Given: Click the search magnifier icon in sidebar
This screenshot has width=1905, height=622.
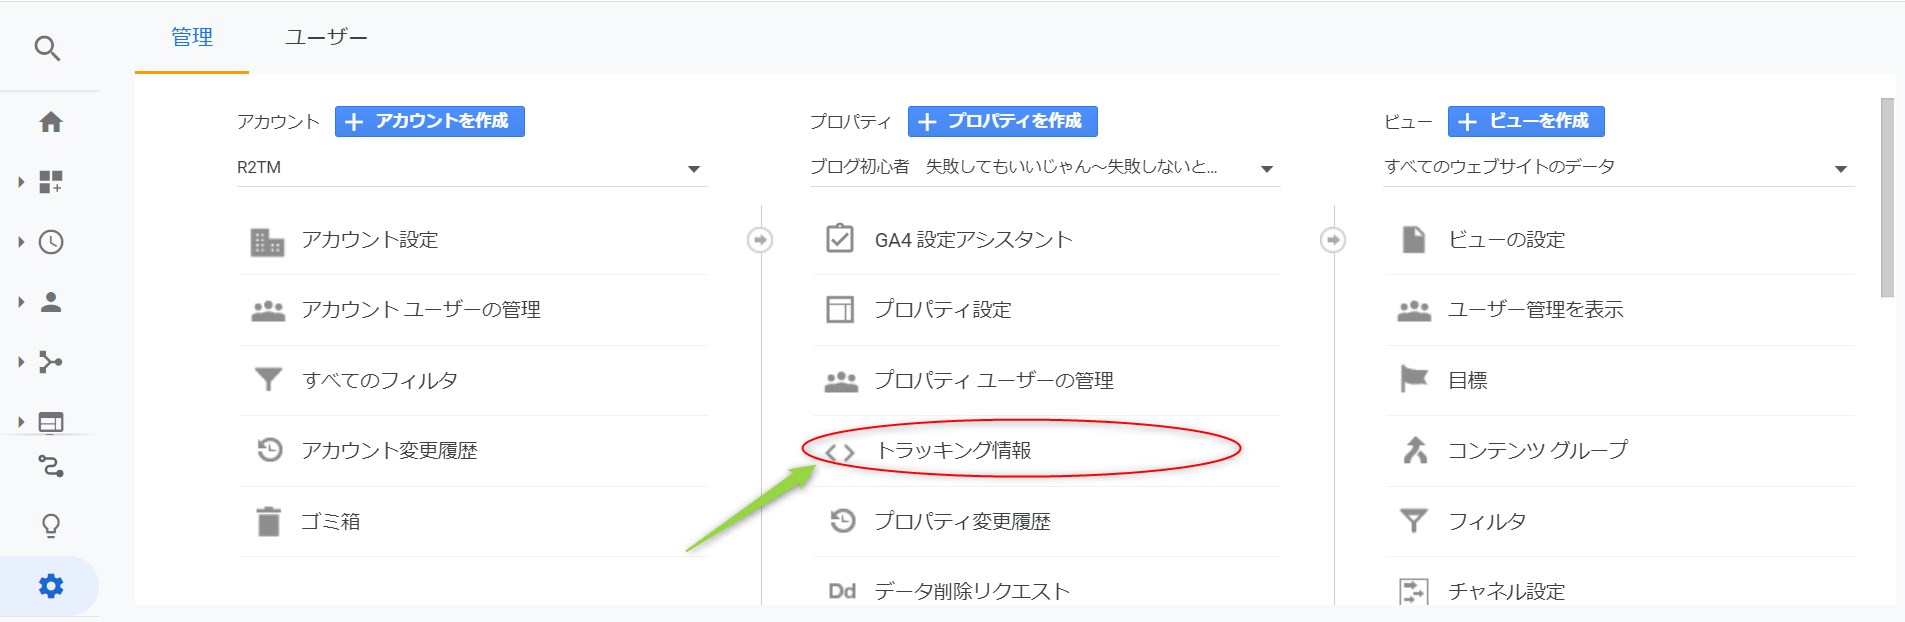Looking at the screenshot, I should (x=47, y=48).
